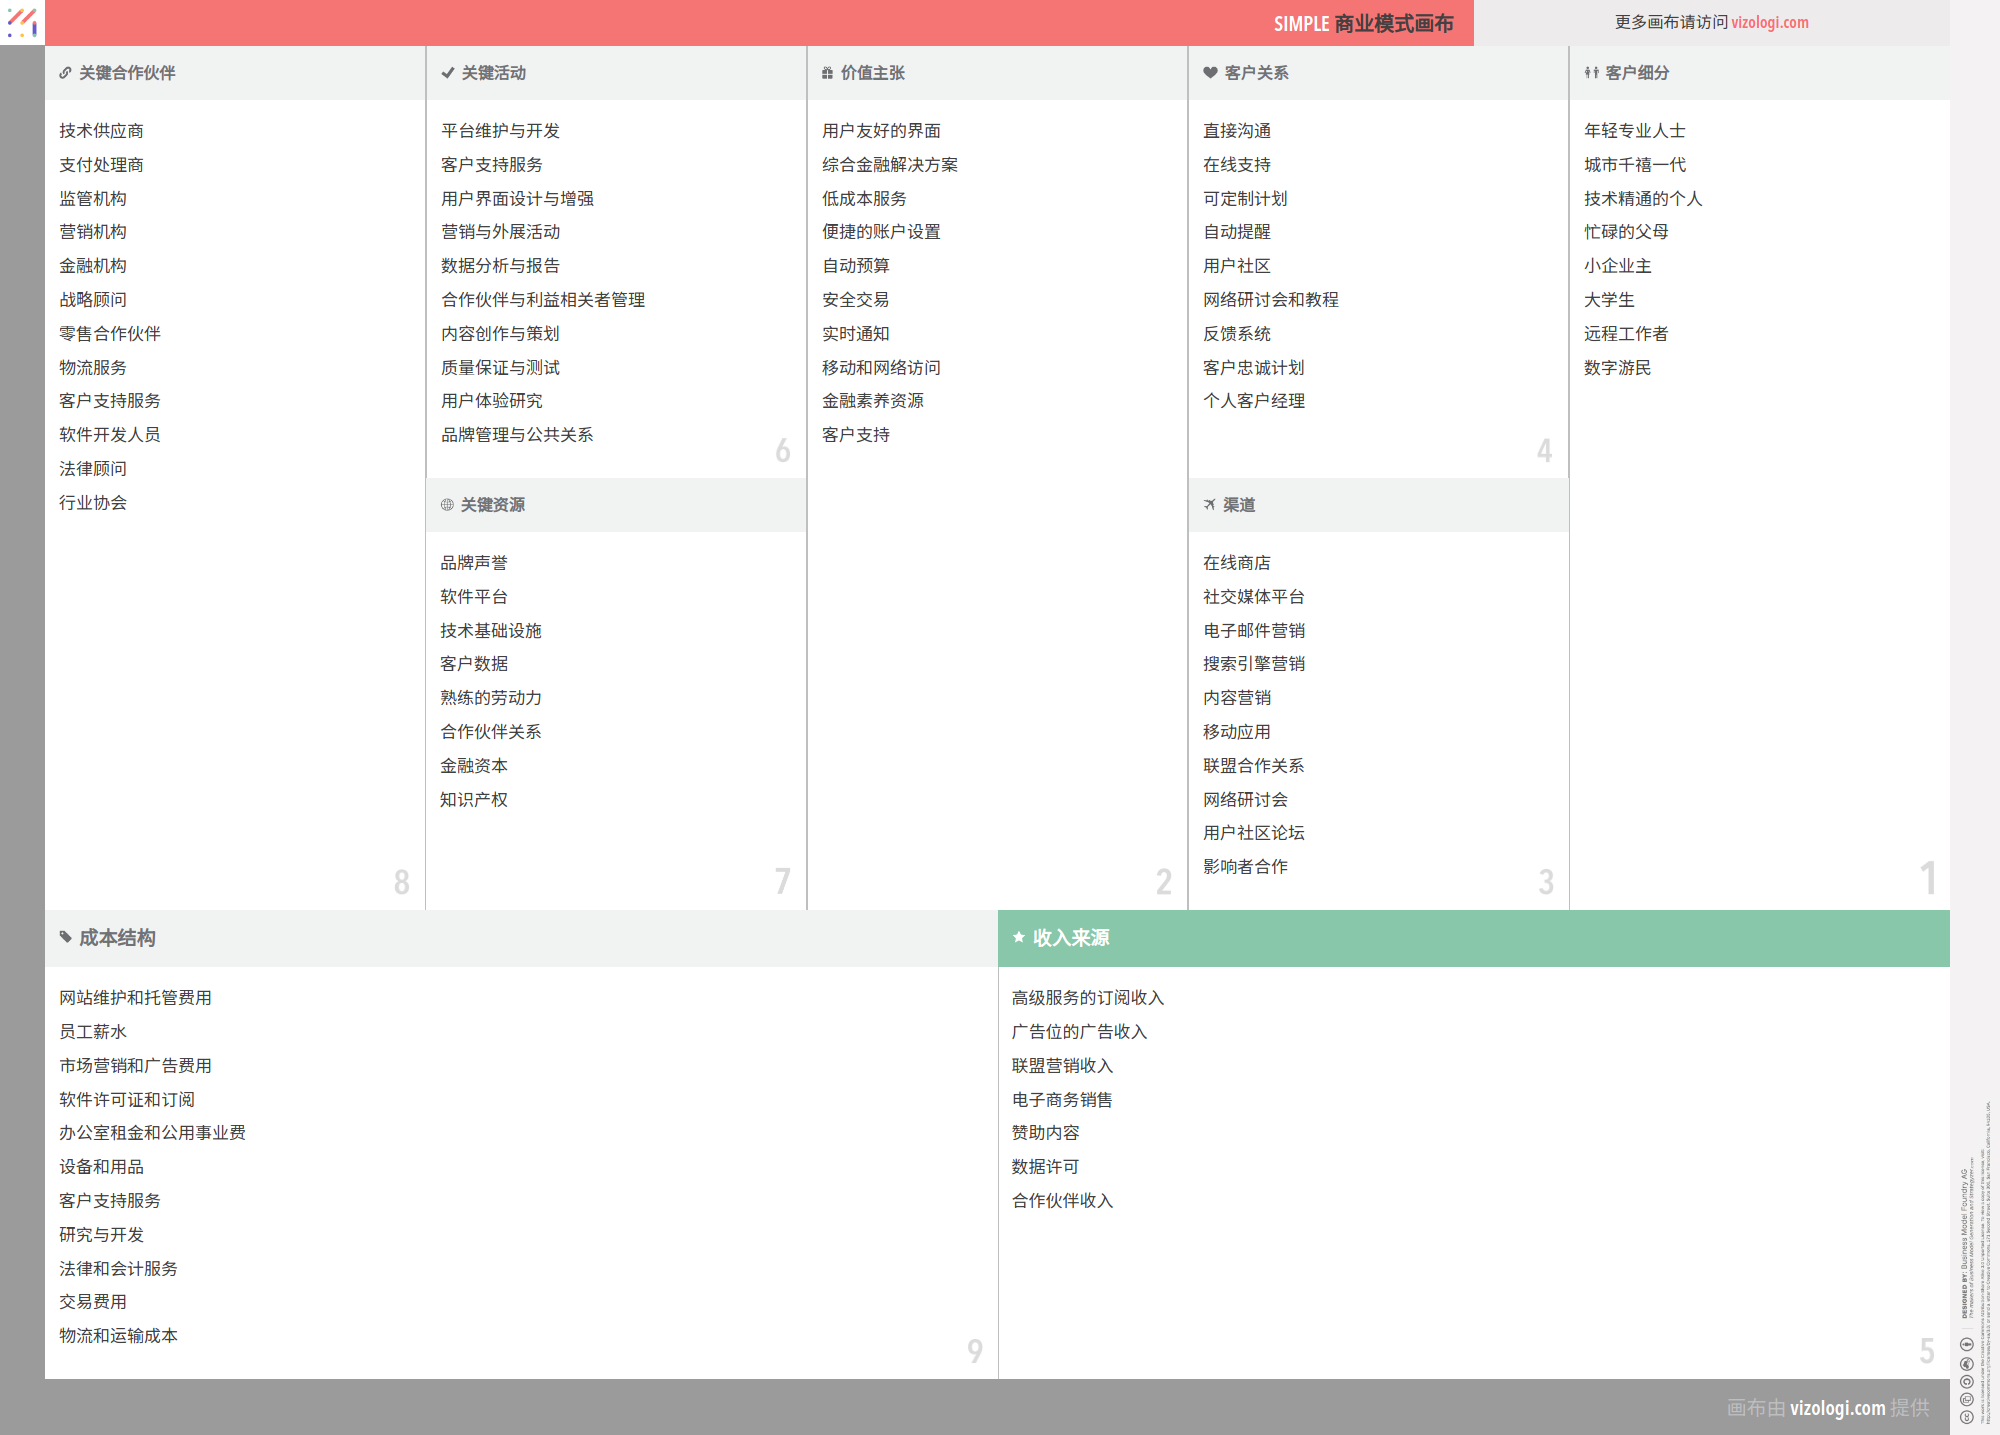Click the star icon on 收入来源 header
This screenshot has width=2000, height=1435.
(x=1018, y=938)
